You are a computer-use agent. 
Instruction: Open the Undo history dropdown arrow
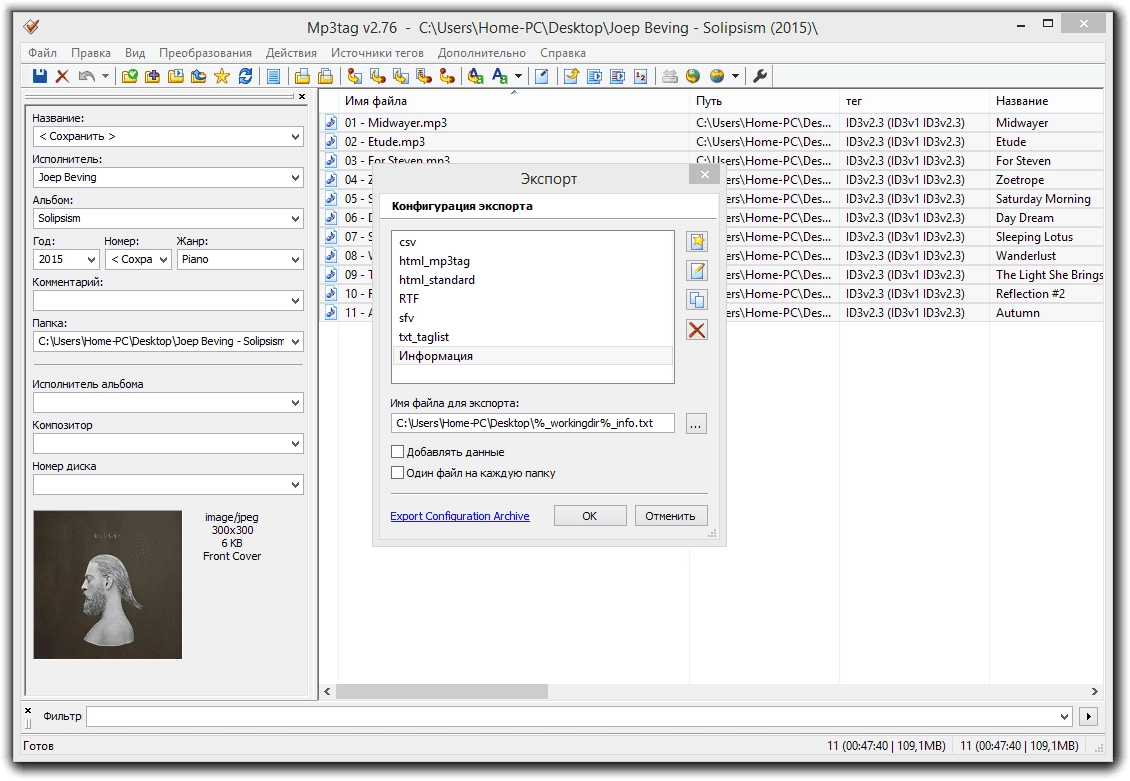(x=105, y=76)
